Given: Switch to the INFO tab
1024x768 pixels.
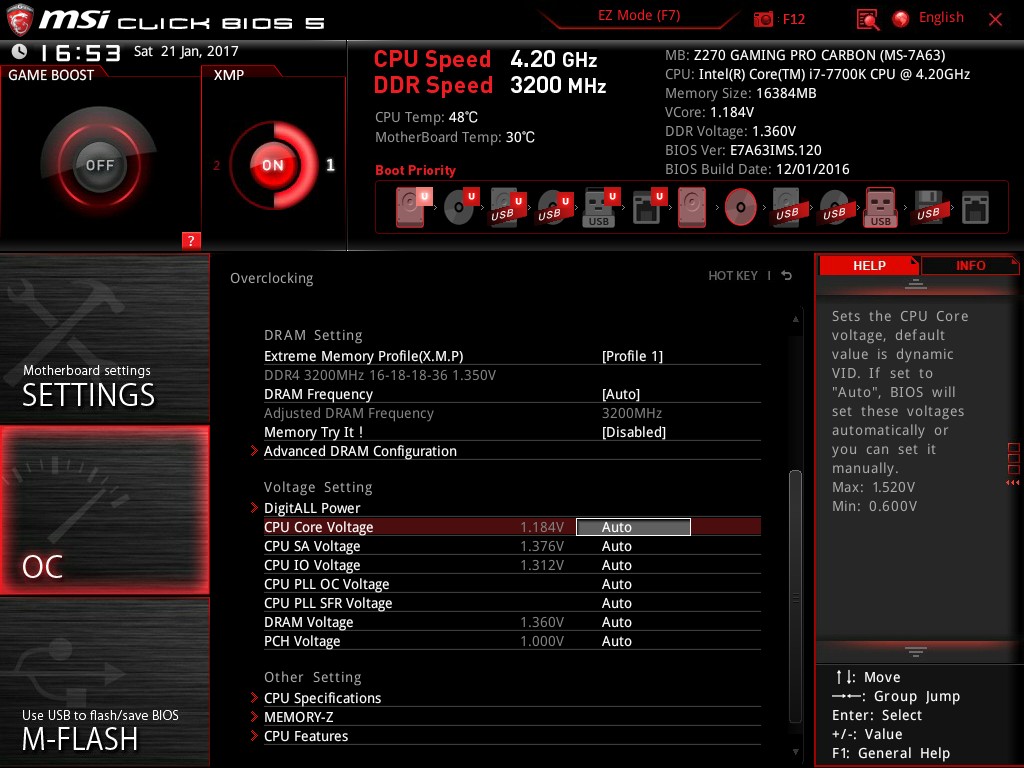Looking at the screenshot, I should point(970,265).
